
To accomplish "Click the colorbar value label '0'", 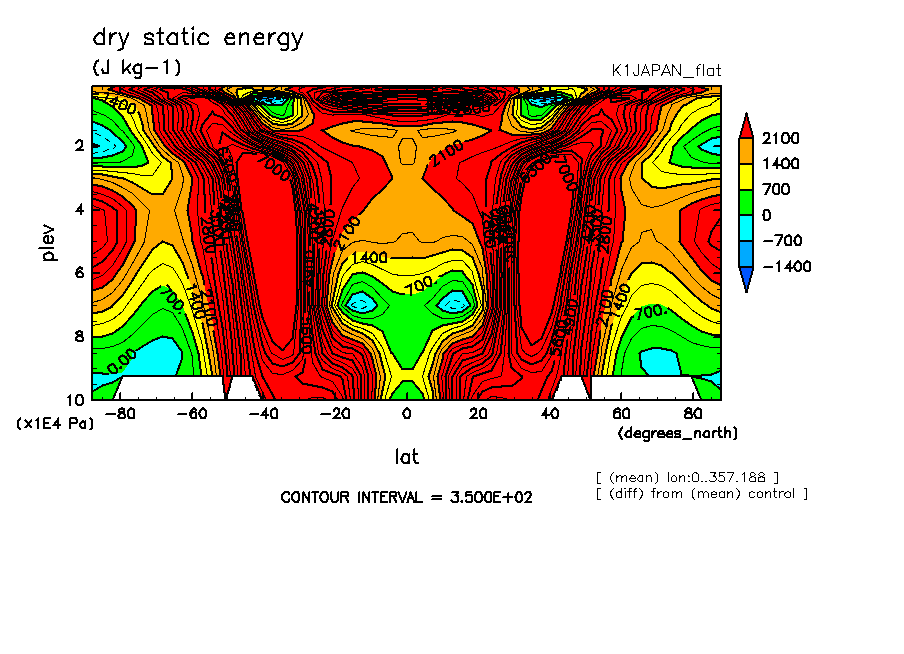I will (766, 215).
